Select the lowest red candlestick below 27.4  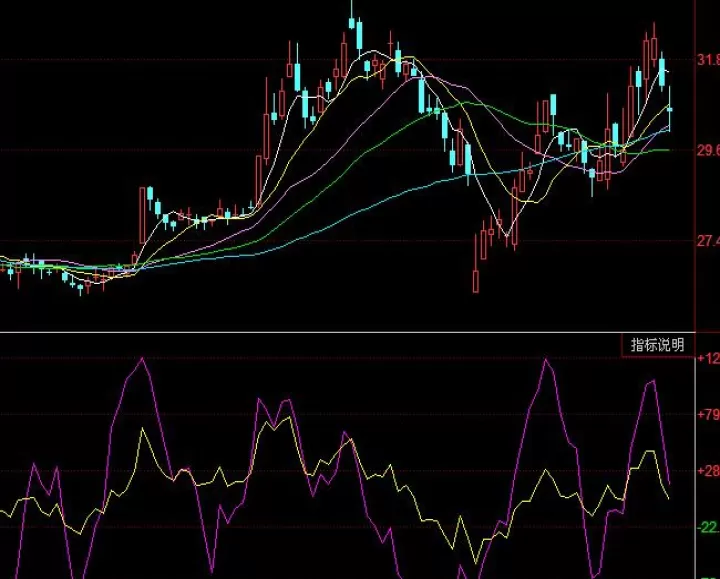[x=476, y=281]
